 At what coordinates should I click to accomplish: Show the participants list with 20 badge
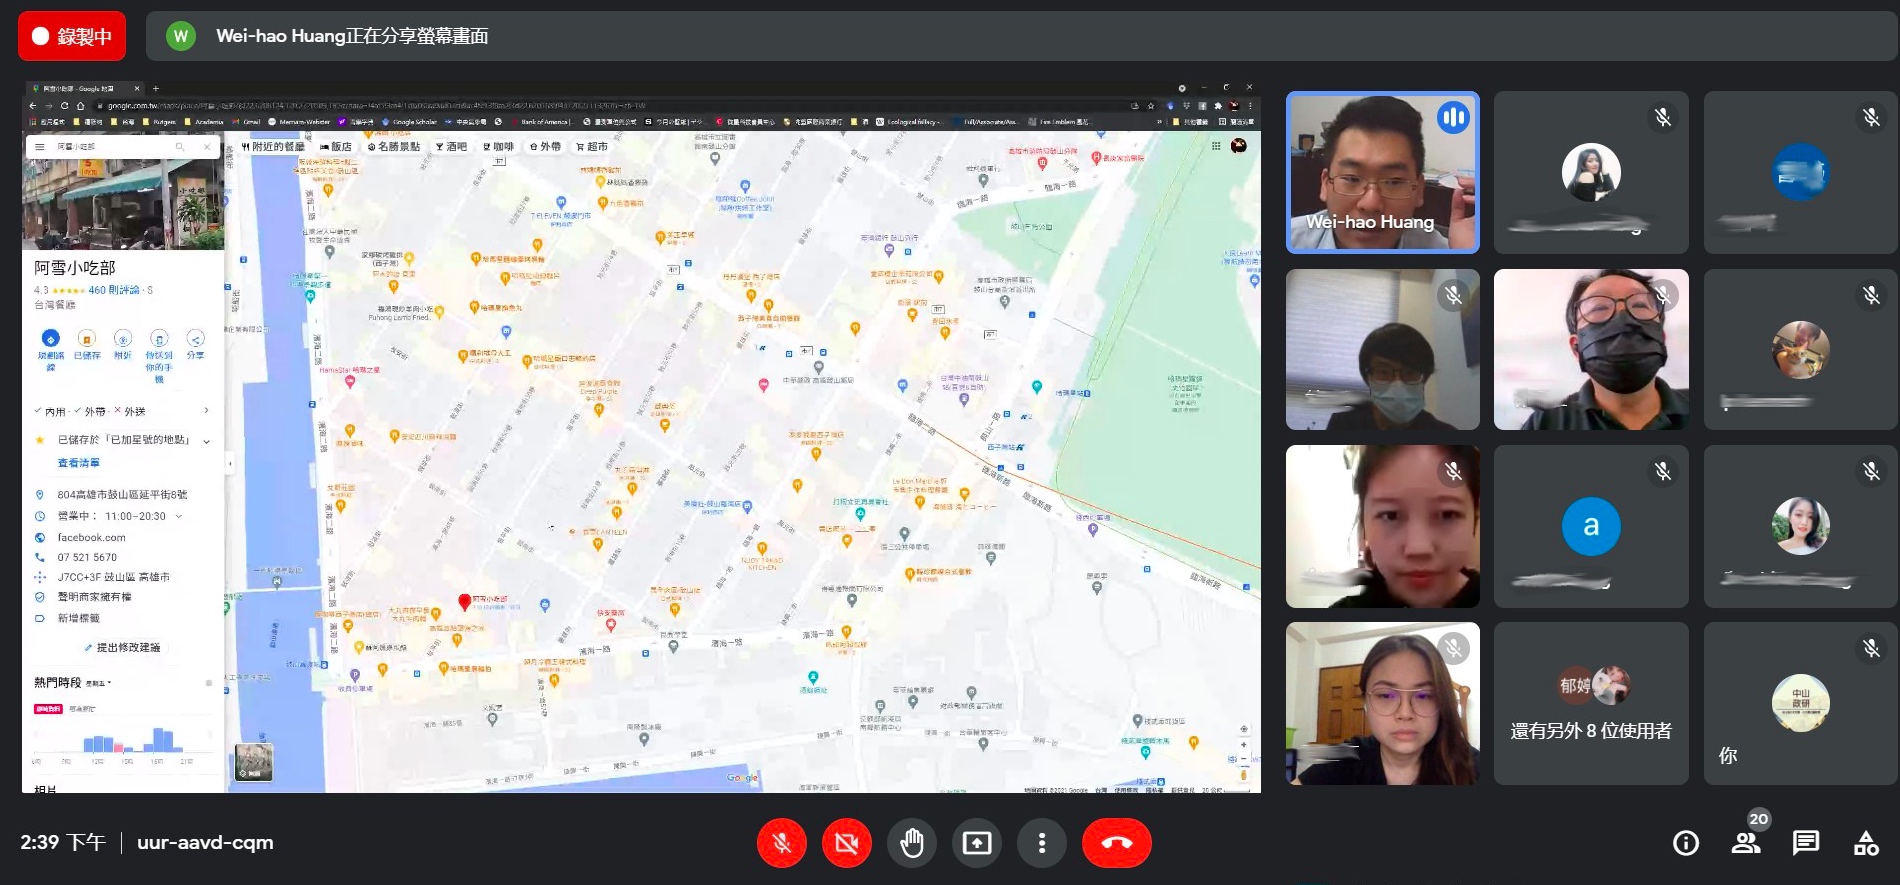coord(1746,843)
